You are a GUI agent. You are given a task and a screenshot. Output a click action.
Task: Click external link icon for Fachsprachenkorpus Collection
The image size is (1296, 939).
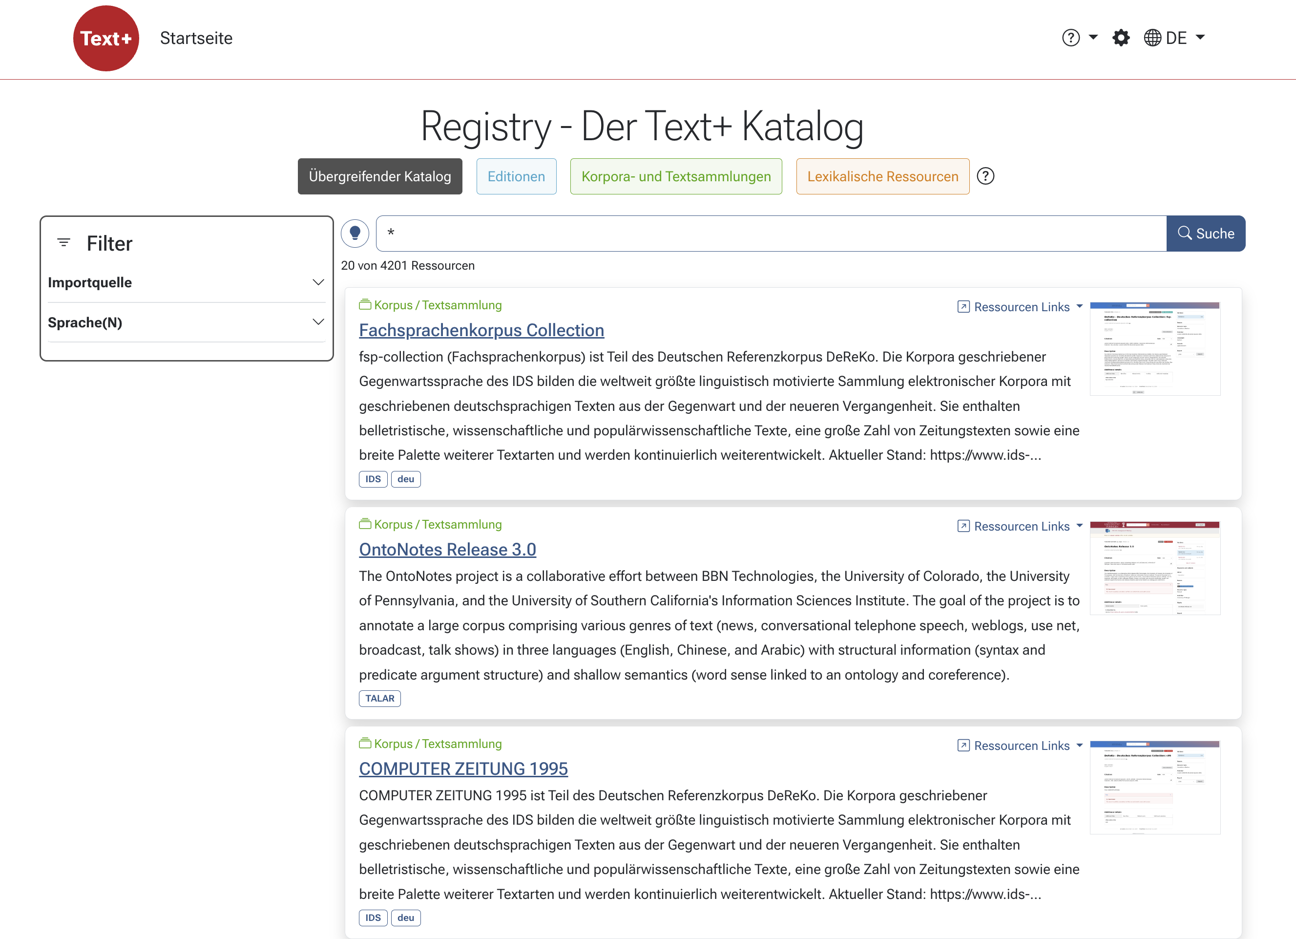tap(963, 307)
